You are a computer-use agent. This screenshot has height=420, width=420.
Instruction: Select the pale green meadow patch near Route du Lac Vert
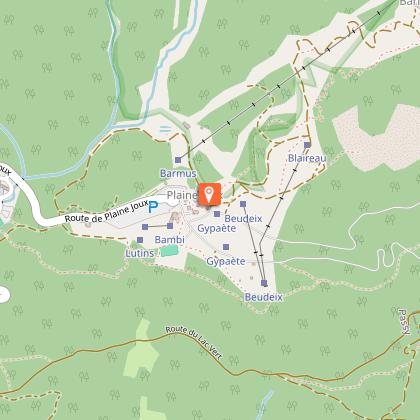click(141, 351)
